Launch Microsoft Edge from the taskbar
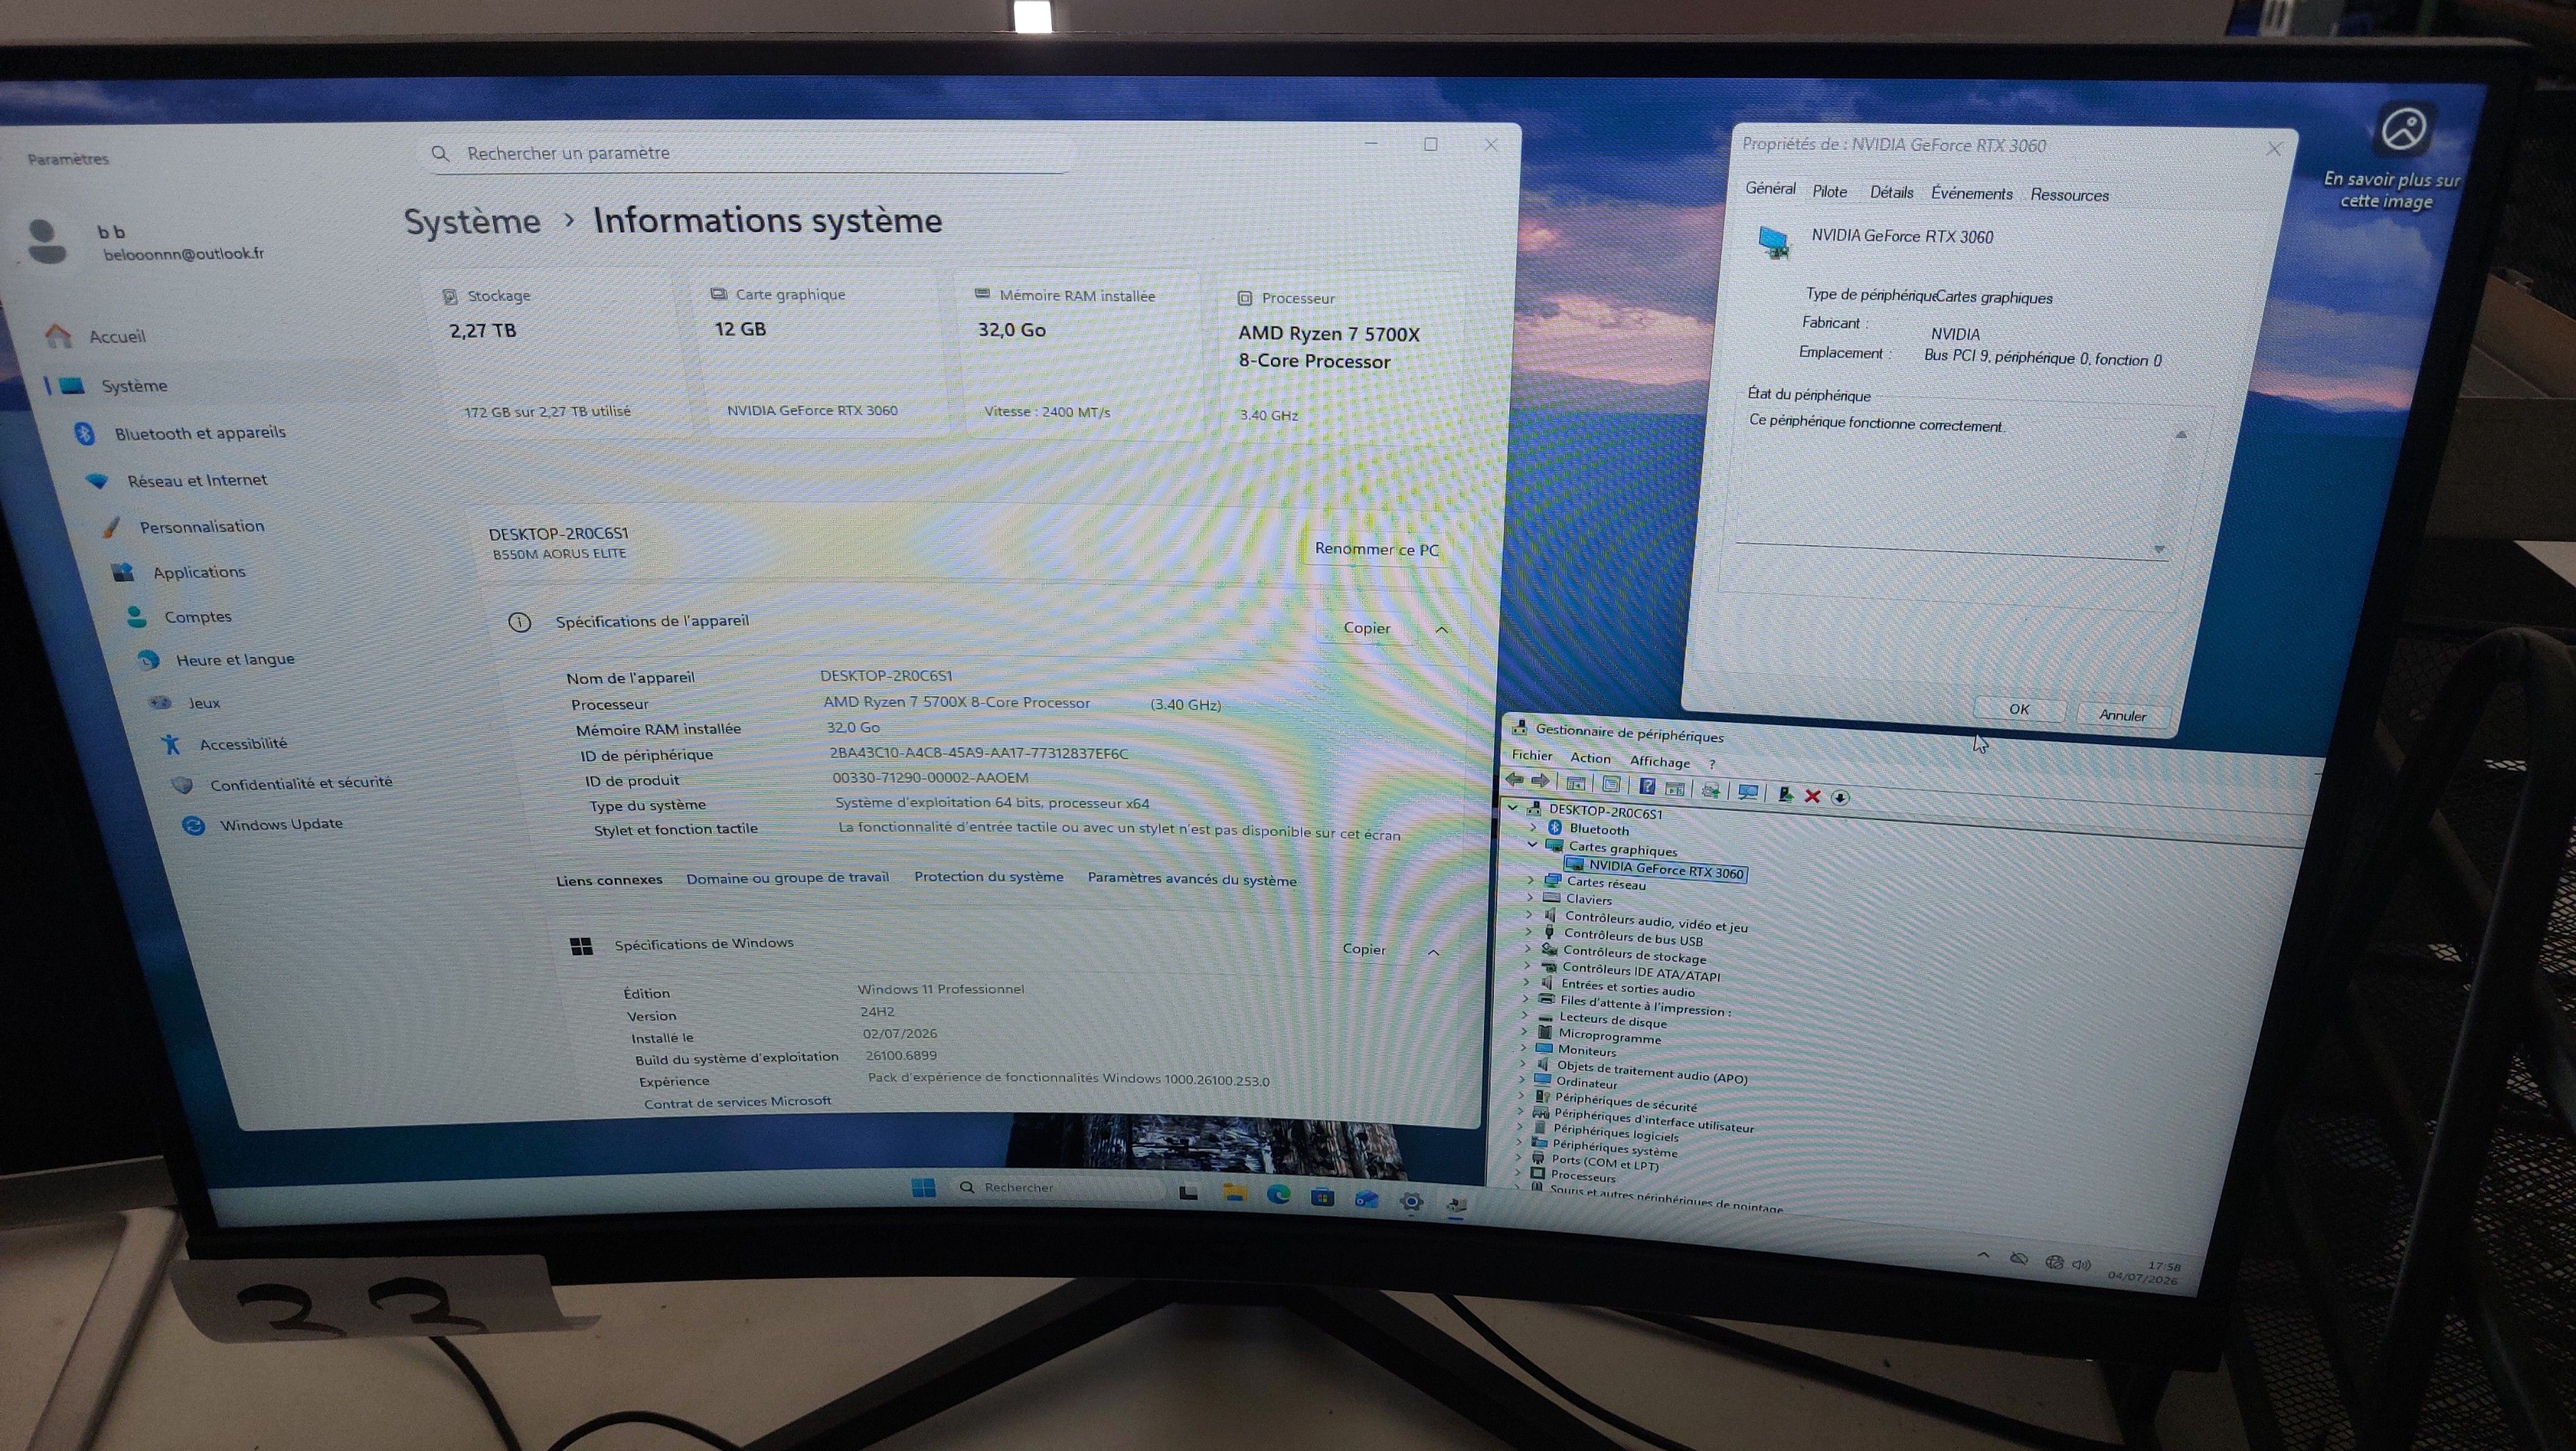 [1279, 1195]
